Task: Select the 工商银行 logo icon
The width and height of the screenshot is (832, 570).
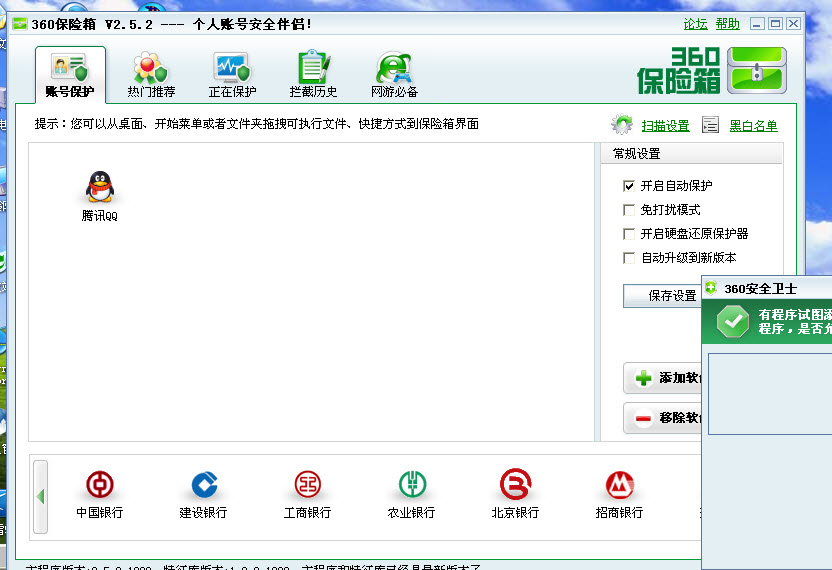Action: coord(308,484)
